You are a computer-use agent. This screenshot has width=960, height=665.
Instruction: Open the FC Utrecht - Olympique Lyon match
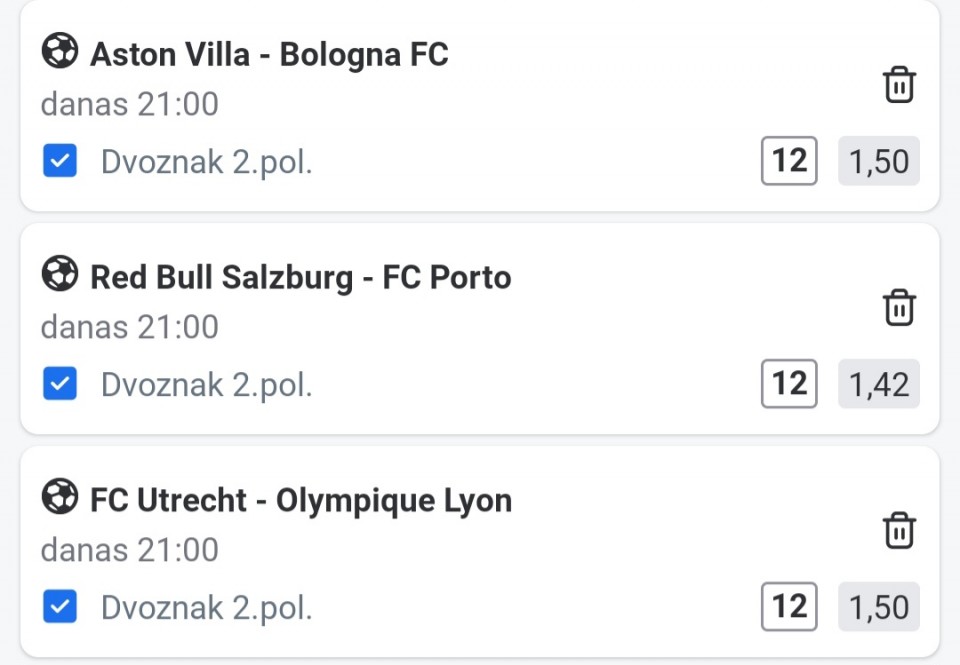pos(300,500)
